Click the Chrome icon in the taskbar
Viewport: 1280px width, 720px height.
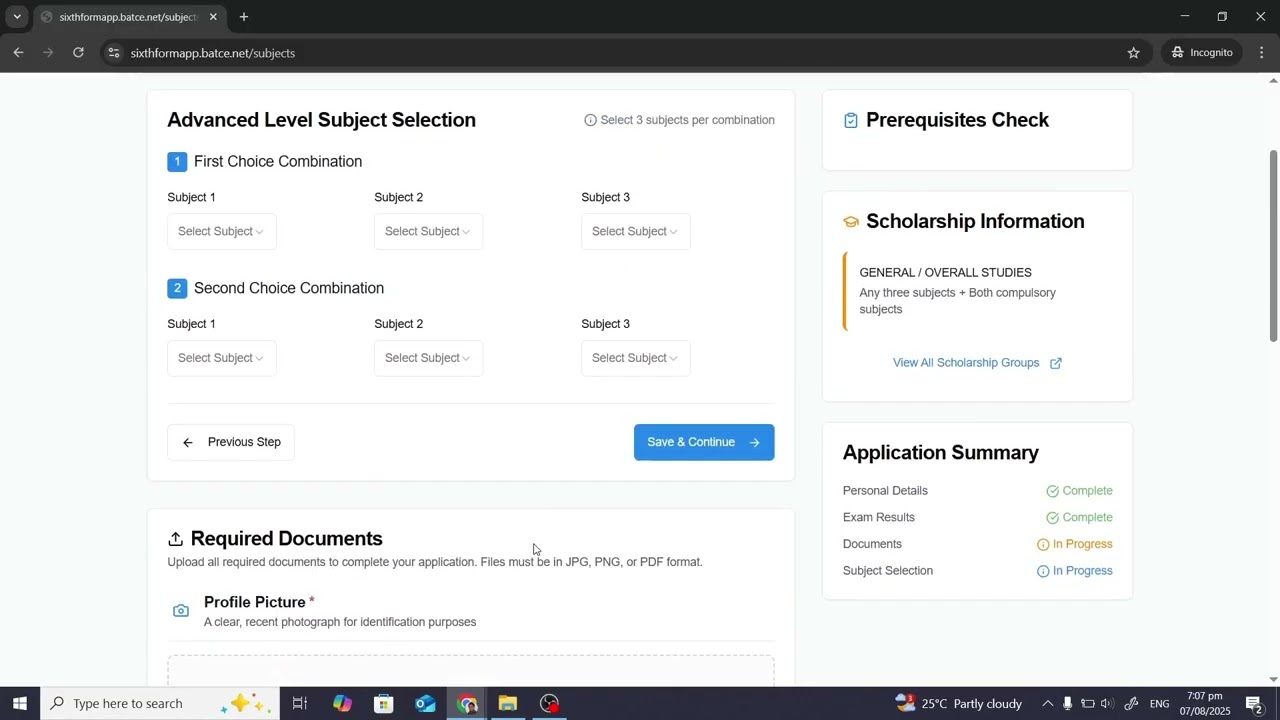467,703
